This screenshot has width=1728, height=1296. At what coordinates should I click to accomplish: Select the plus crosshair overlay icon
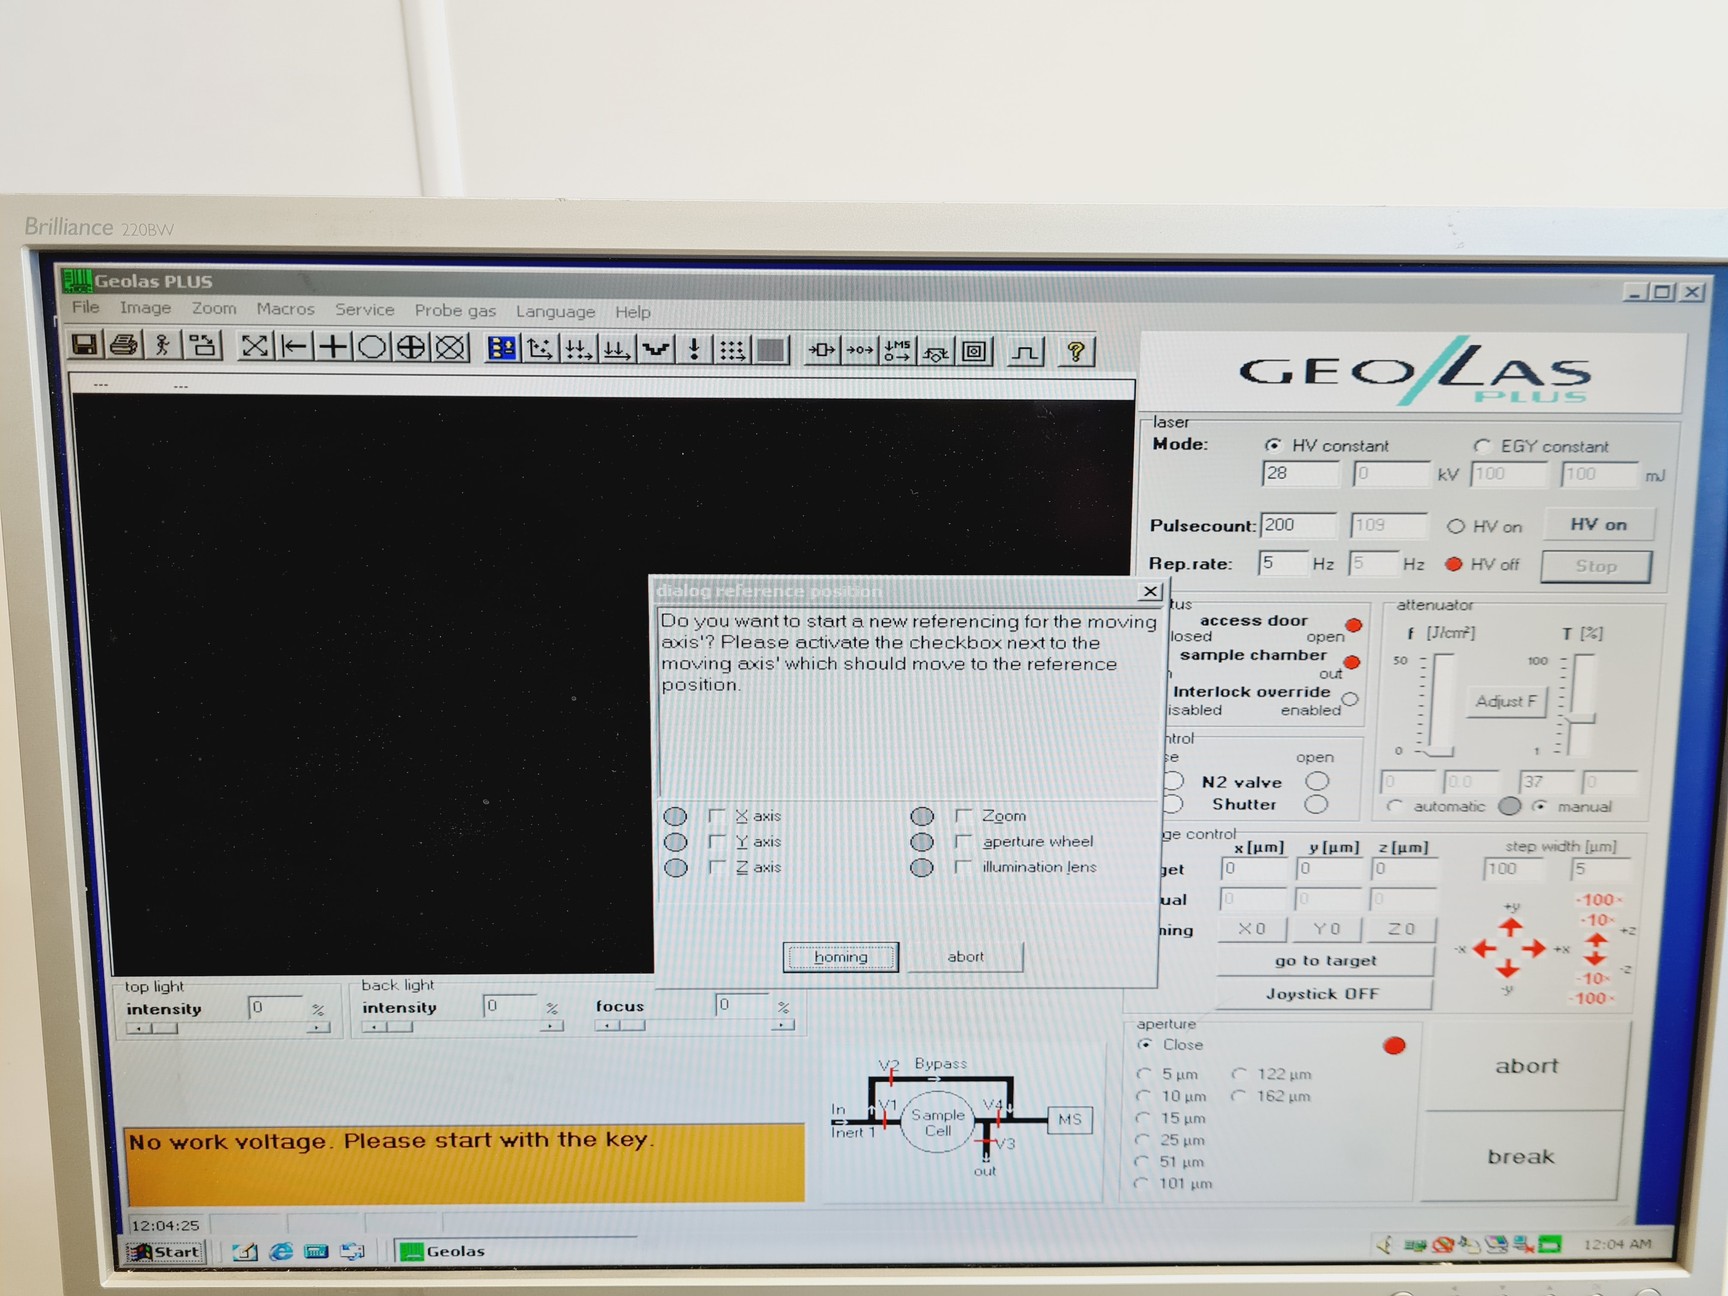point(333,347)
